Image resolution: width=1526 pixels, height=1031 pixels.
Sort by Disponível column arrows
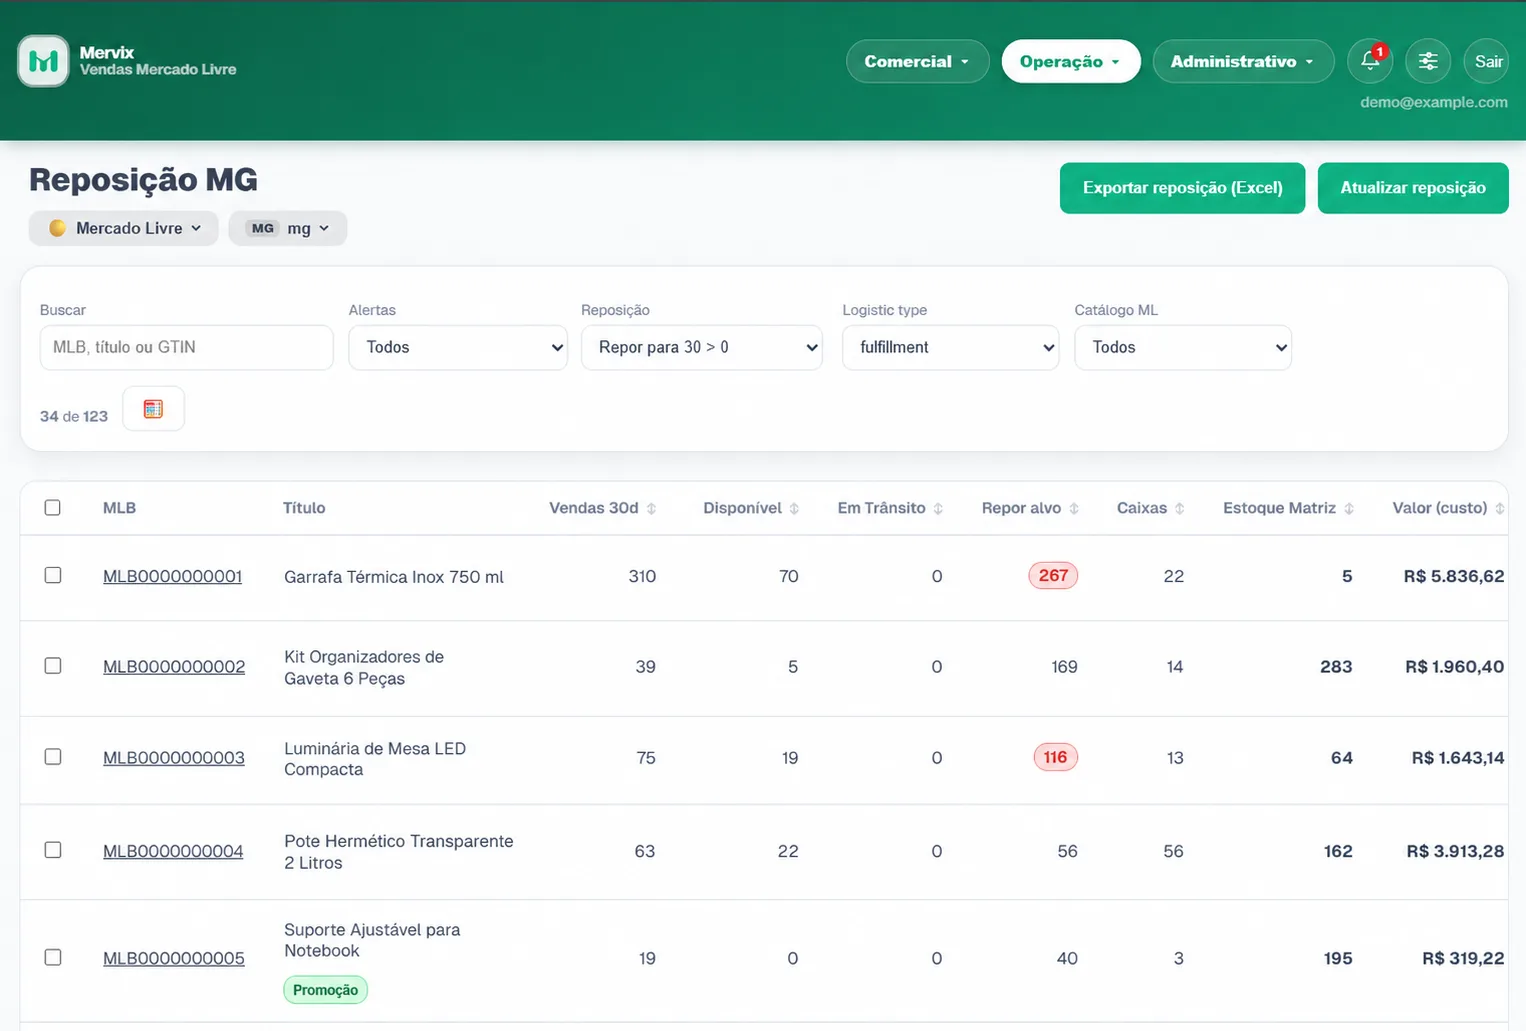[x=794, y=509]
